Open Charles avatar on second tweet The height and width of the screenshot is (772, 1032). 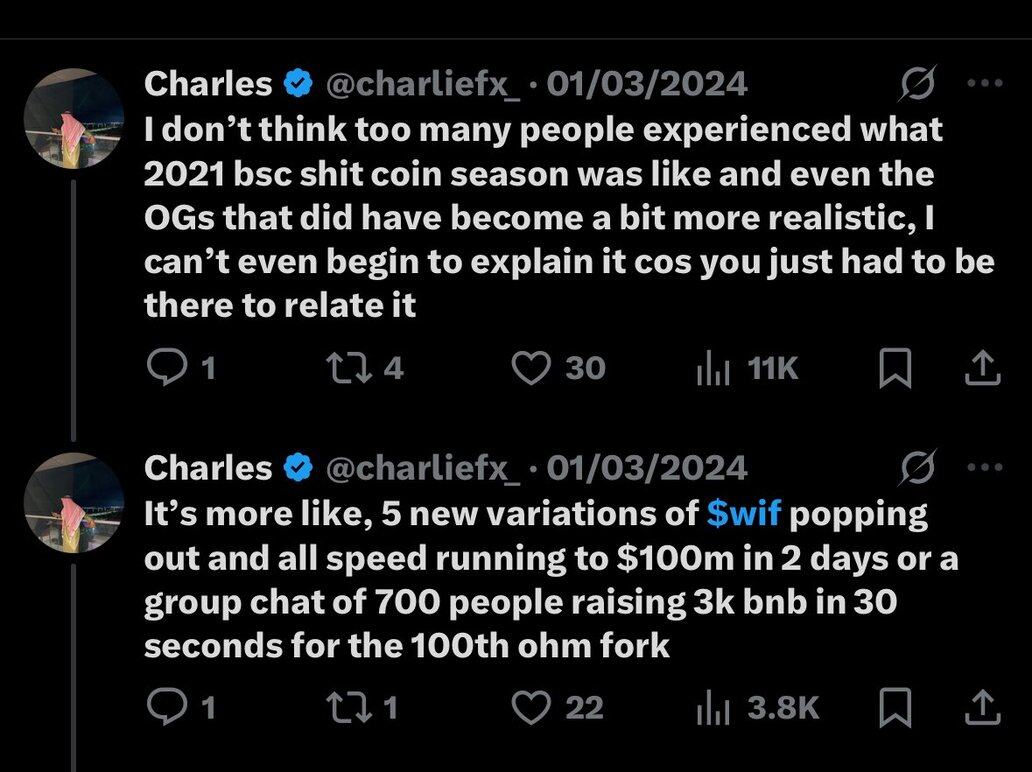(73, 502)
